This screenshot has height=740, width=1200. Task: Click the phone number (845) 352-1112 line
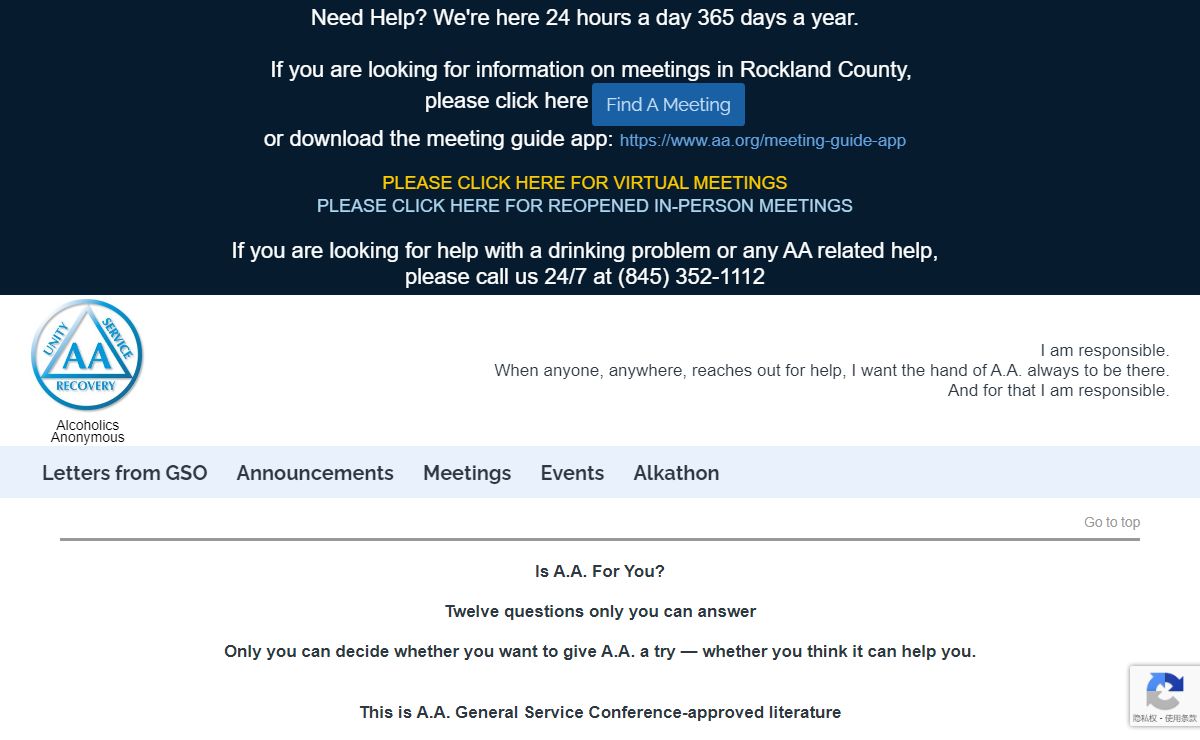click(x=585, y=277)
